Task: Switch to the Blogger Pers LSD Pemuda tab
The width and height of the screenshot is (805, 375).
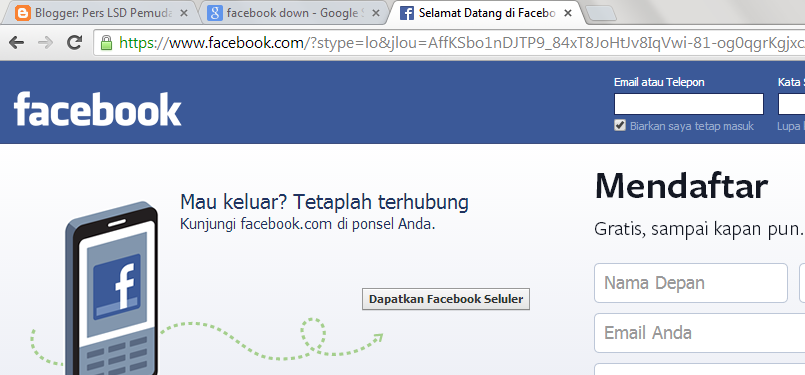Action: coord(101,13)
